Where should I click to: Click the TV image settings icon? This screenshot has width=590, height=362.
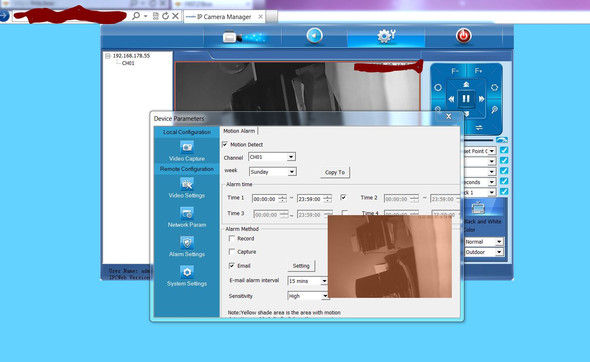tap(478, 207)
